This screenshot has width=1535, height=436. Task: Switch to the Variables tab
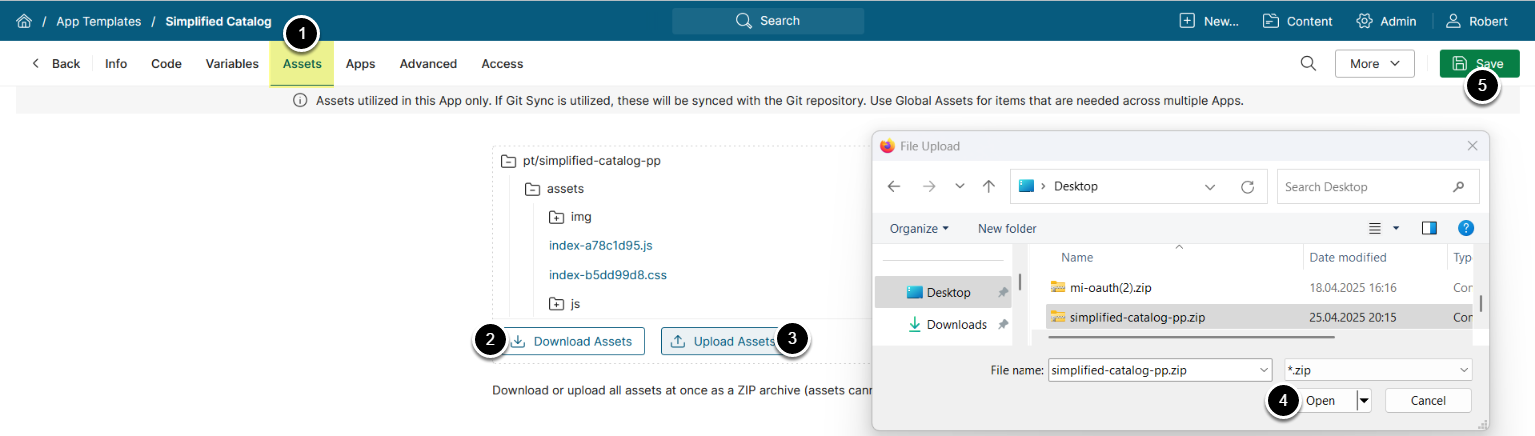tap(232, 64)
